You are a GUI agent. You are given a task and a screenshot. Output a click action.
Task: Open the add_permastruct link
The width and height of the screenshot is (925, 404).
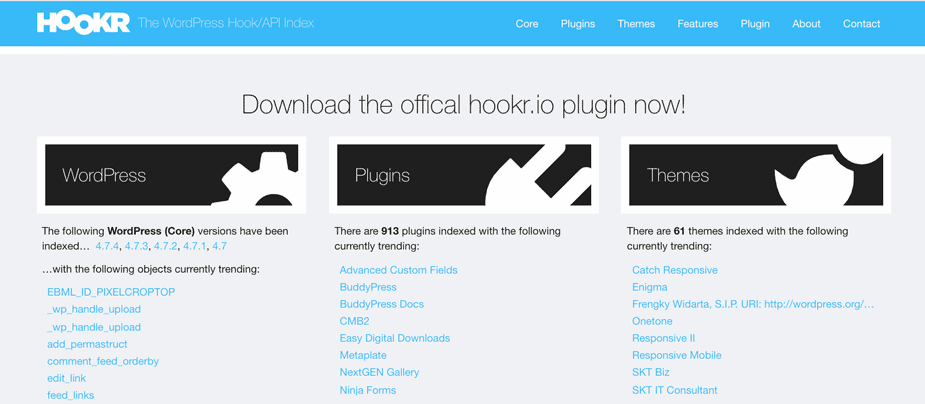click(x=87, y=344)
